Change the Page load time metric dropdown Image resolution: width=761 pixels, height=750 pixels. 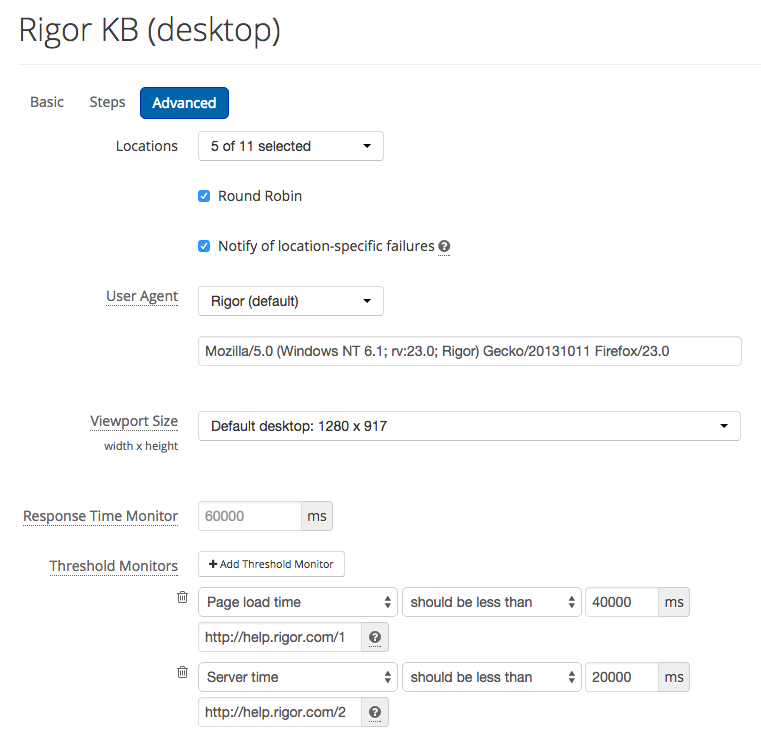(x=298, y=602)
